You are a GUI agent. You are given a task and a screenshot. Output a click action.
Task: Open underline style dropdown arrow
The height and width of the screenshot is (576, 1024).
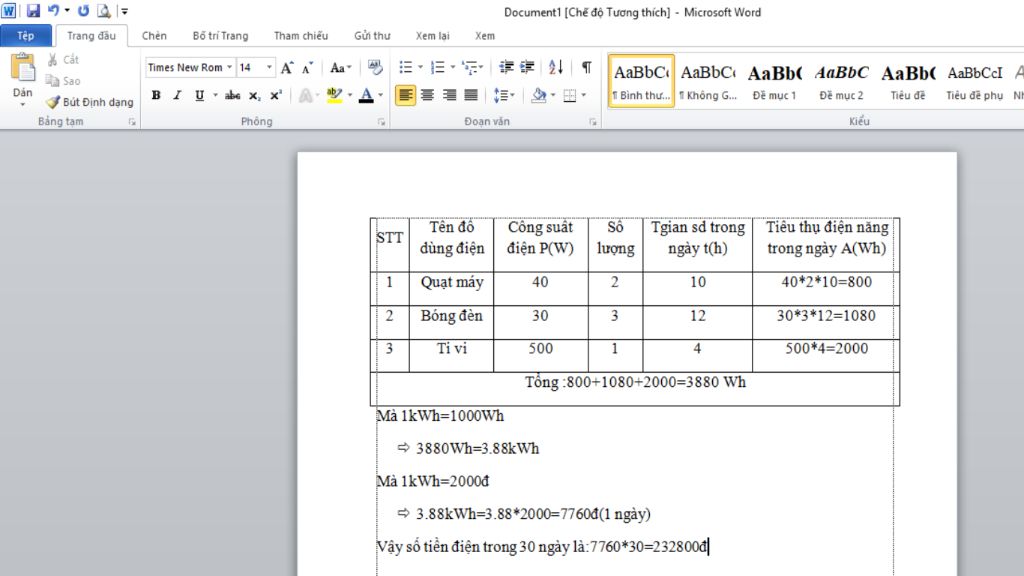(215, 95)
